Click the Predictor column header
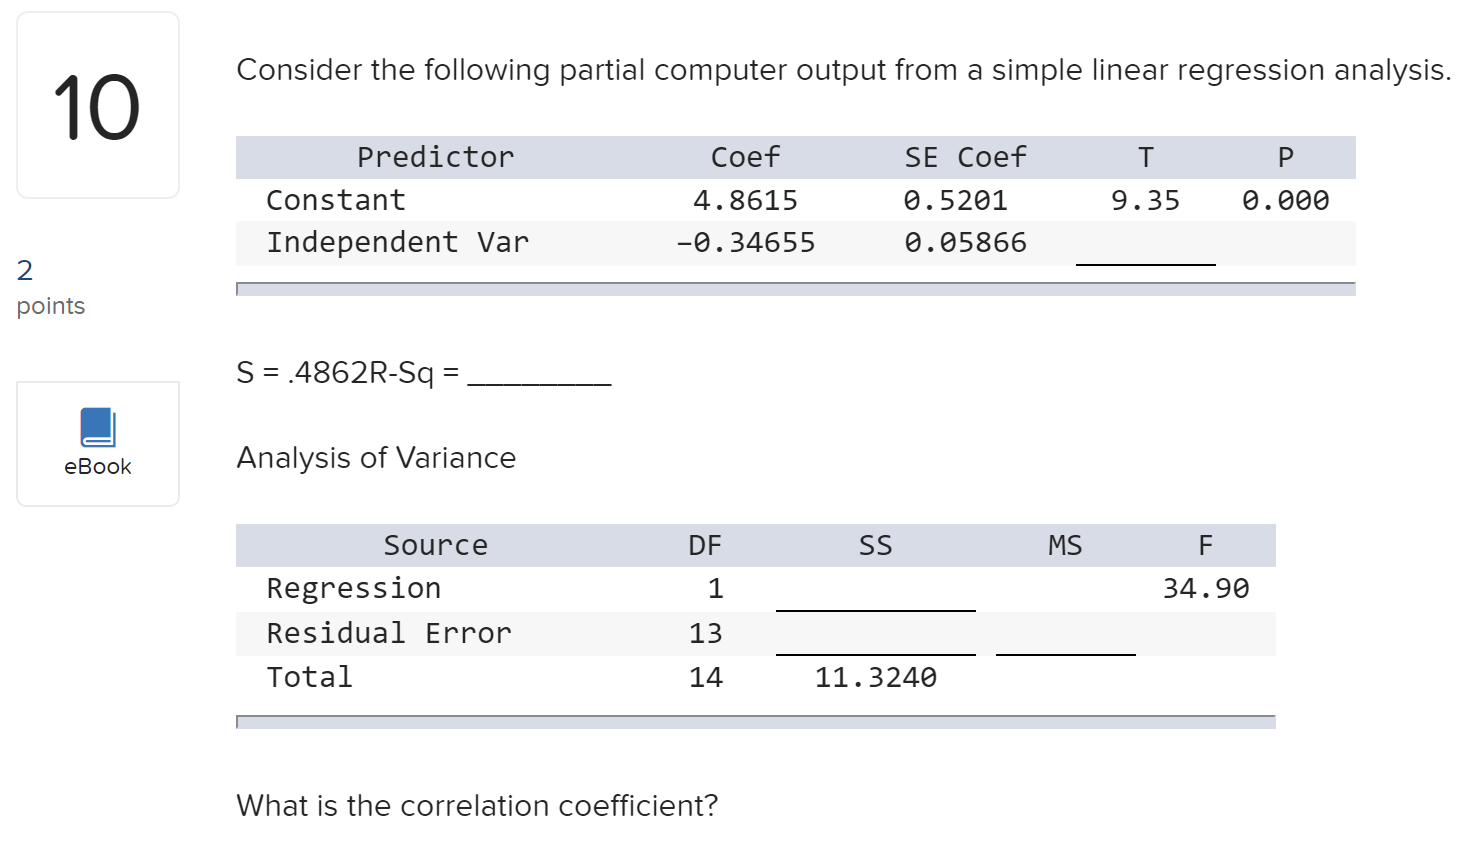Screen dimensions: 1473x857 pos(435,157)
